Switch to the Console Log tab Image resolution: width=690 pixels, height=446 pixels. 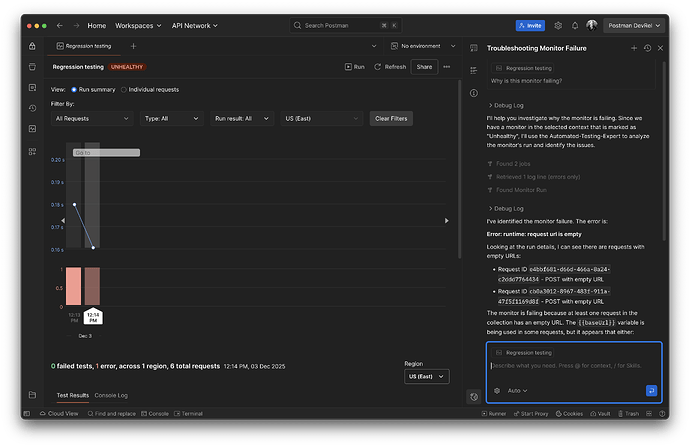click(x=110, y=395)
